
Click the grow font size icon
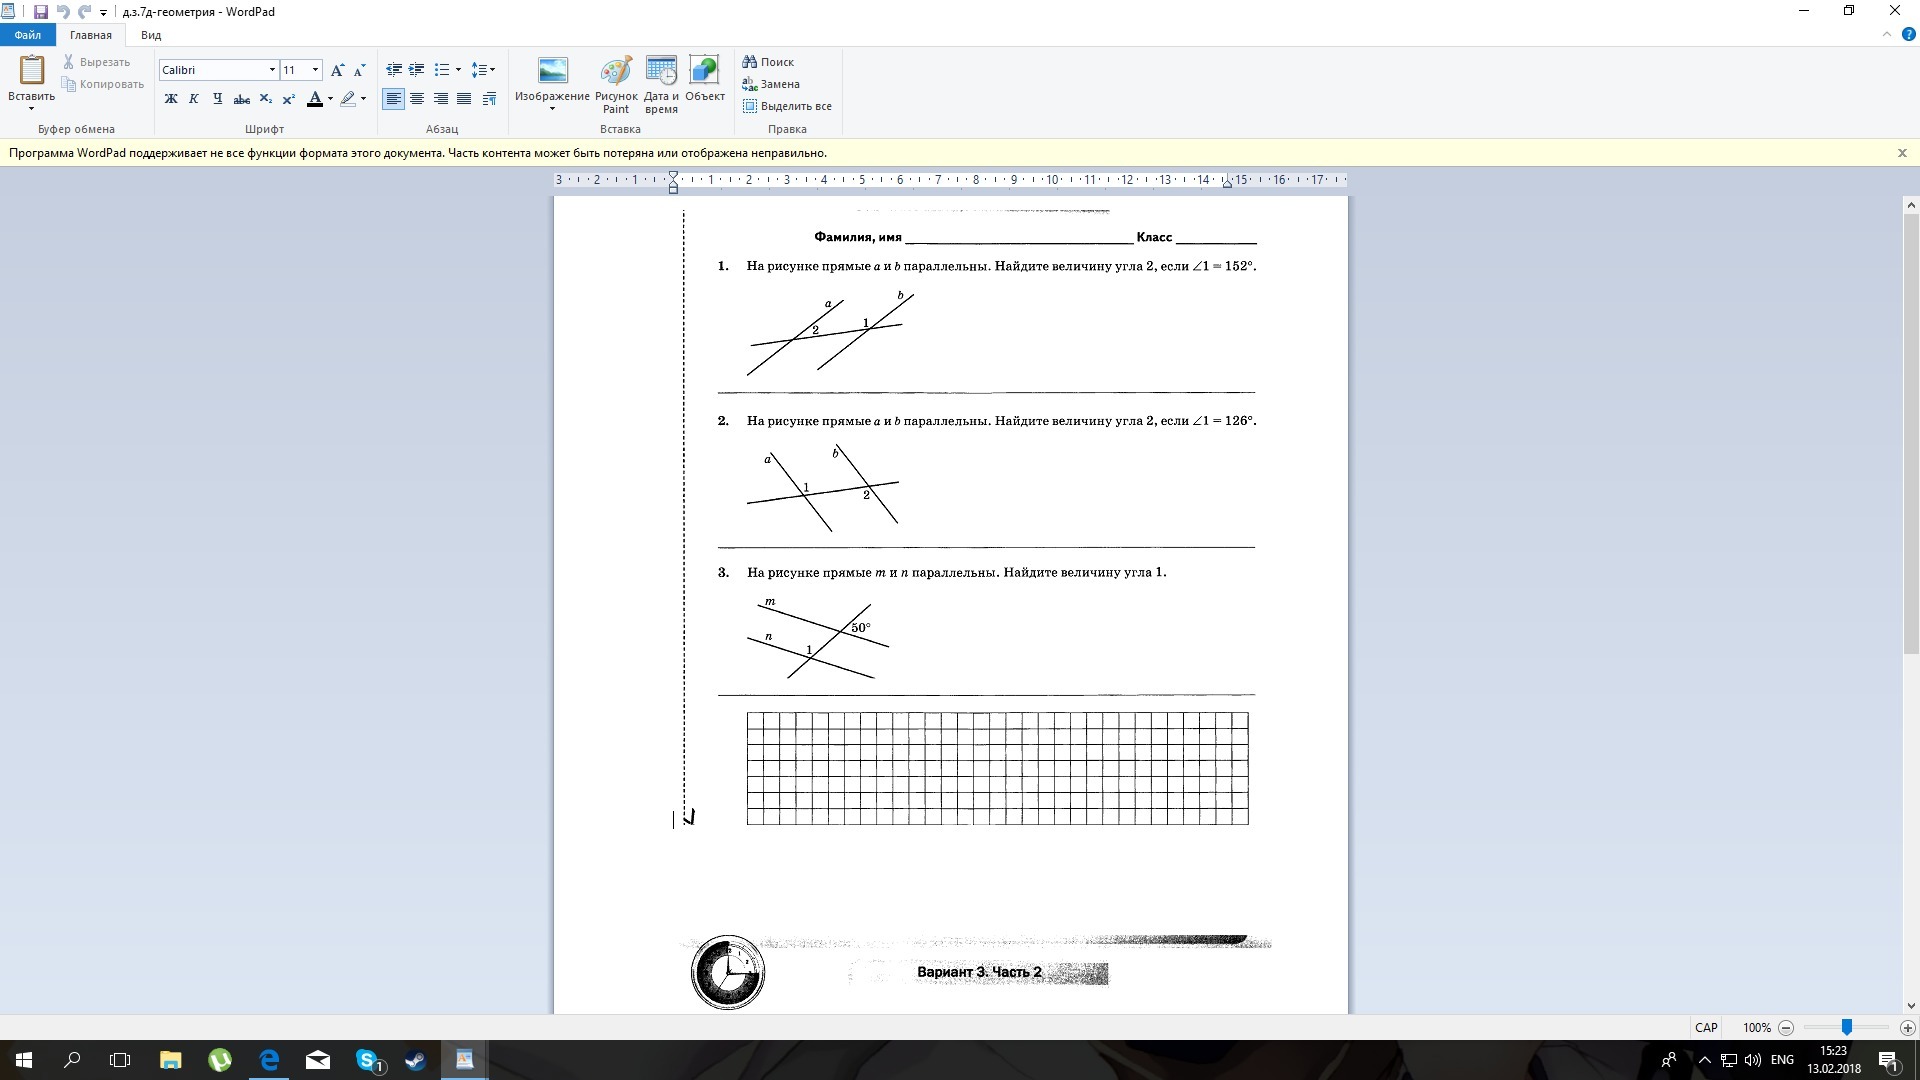[x=337, y=70]
